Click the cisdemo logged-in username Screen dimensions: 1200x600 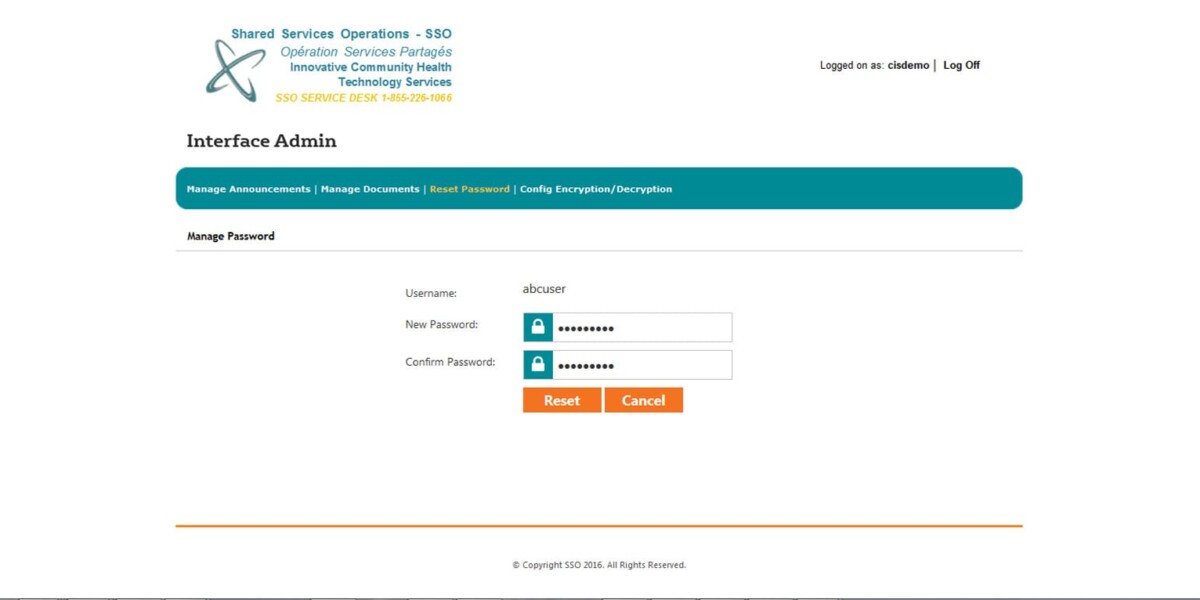coord(908,65)
